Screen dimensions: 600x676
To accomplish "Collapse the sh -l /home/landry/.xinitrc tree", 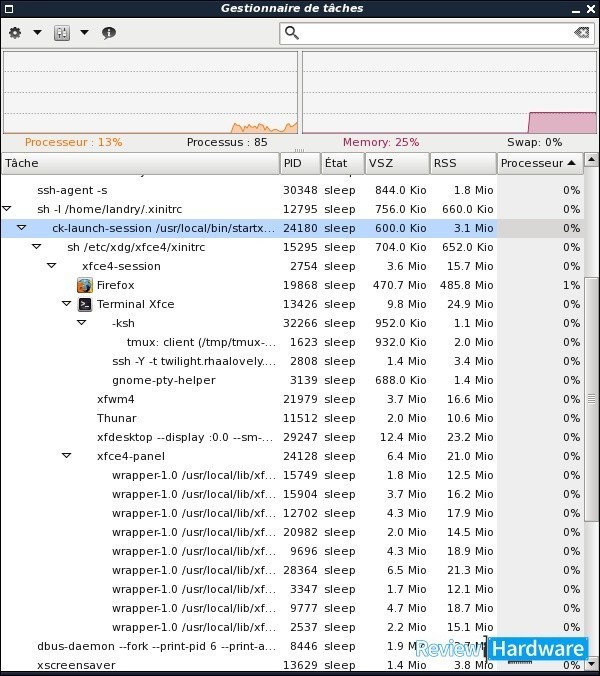I will (x=6, y=209).
